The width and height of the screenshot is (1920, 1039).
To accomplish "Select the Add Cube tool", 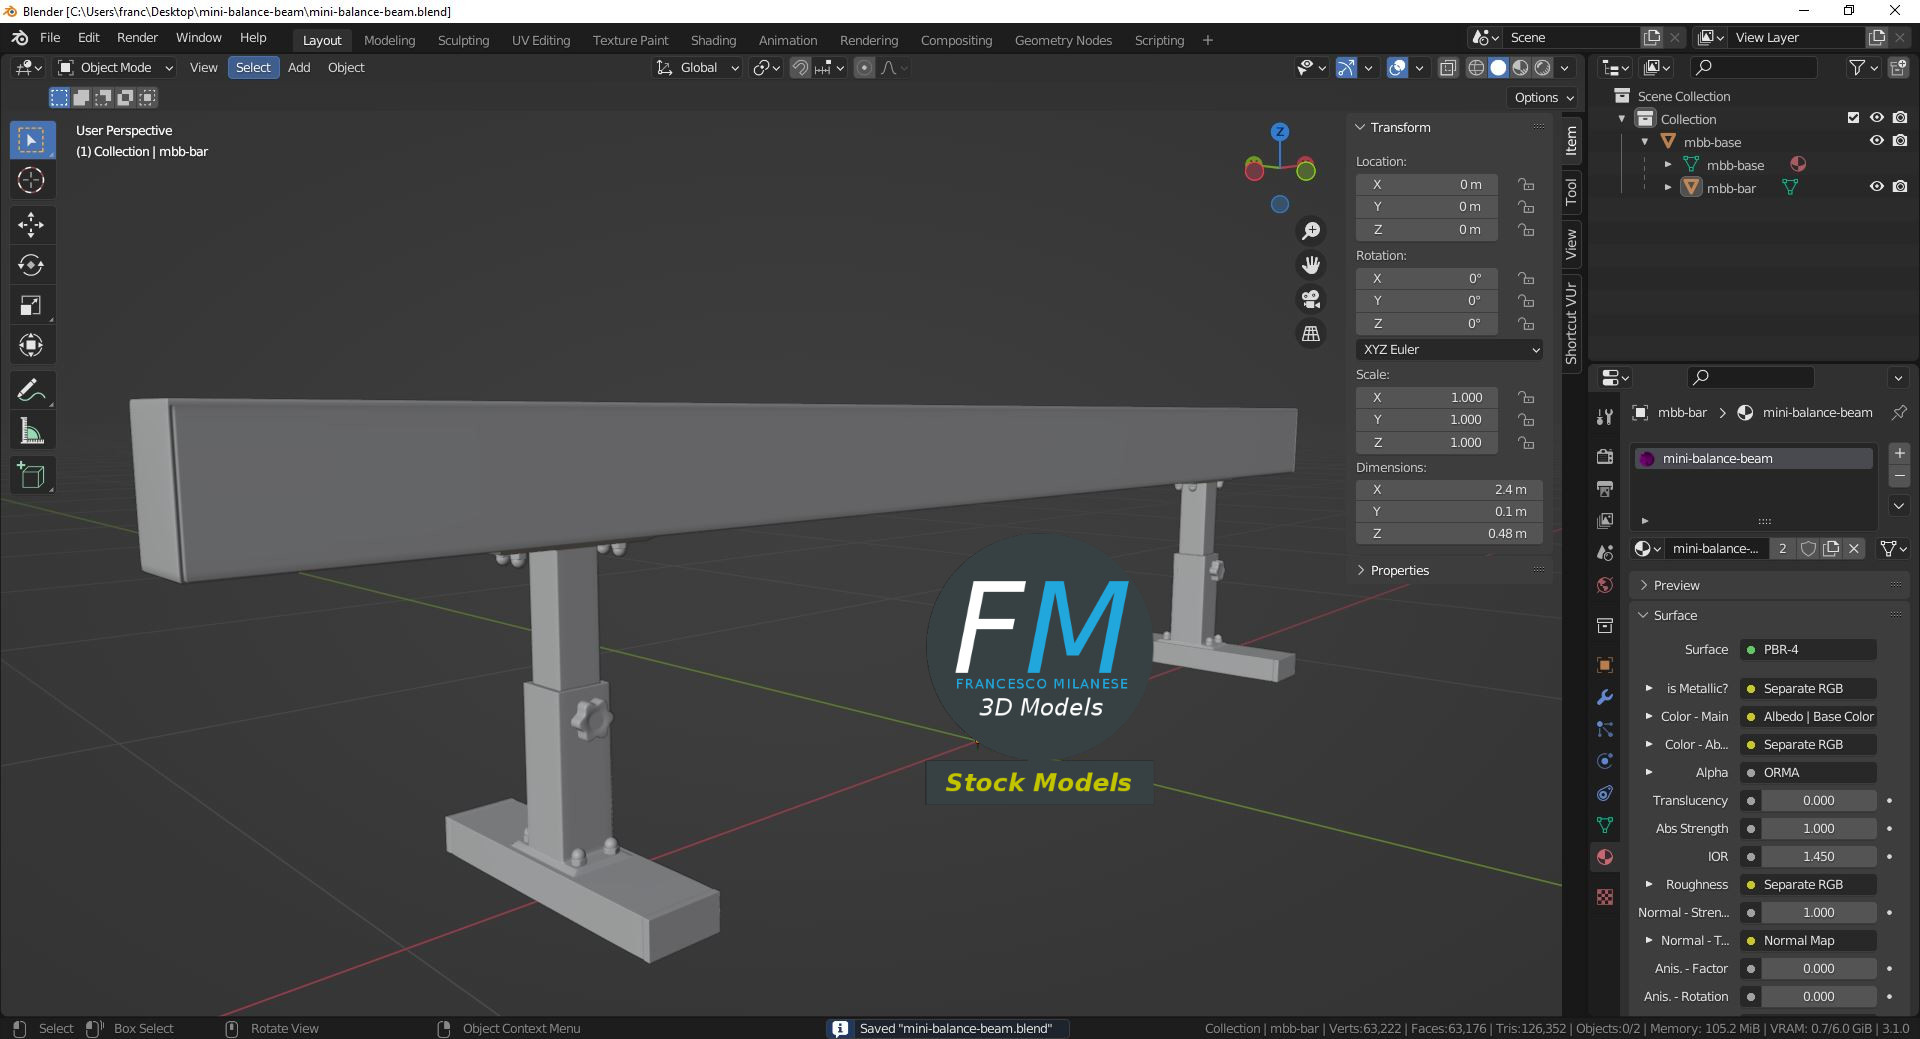I will 31,475.
